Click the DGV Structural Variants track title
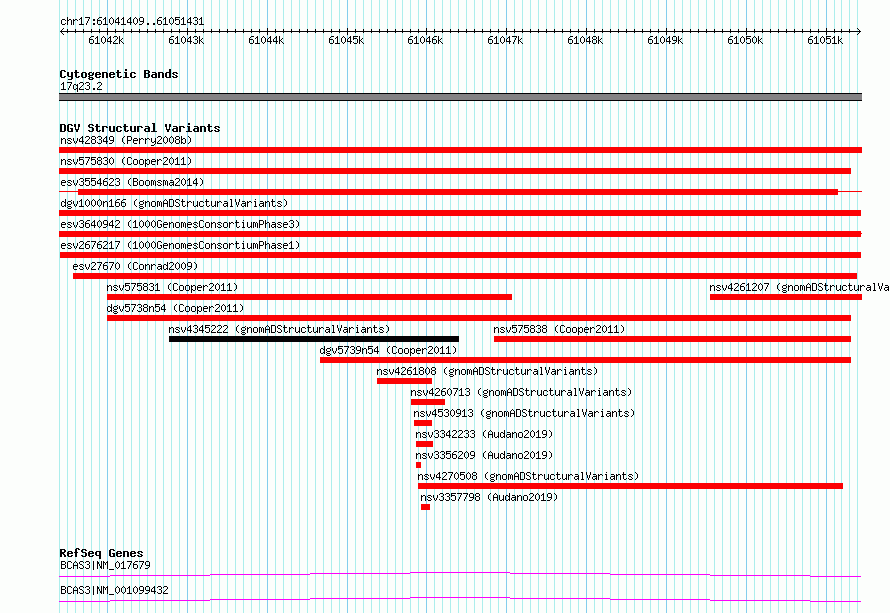This screenshot has width=890, height=613. pyautogui.click(x=140, y=128)
